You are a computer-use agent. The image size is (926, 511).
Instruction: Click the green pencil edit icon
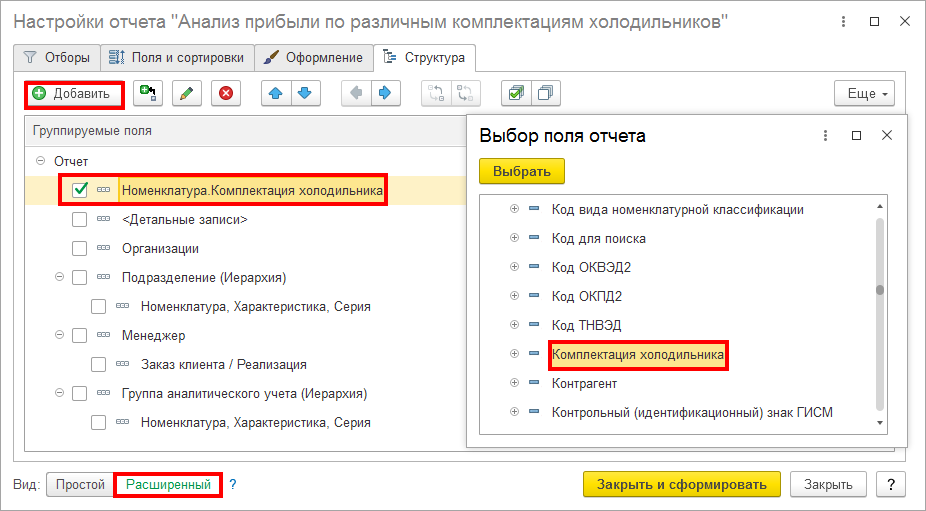[x=186, y=94]
